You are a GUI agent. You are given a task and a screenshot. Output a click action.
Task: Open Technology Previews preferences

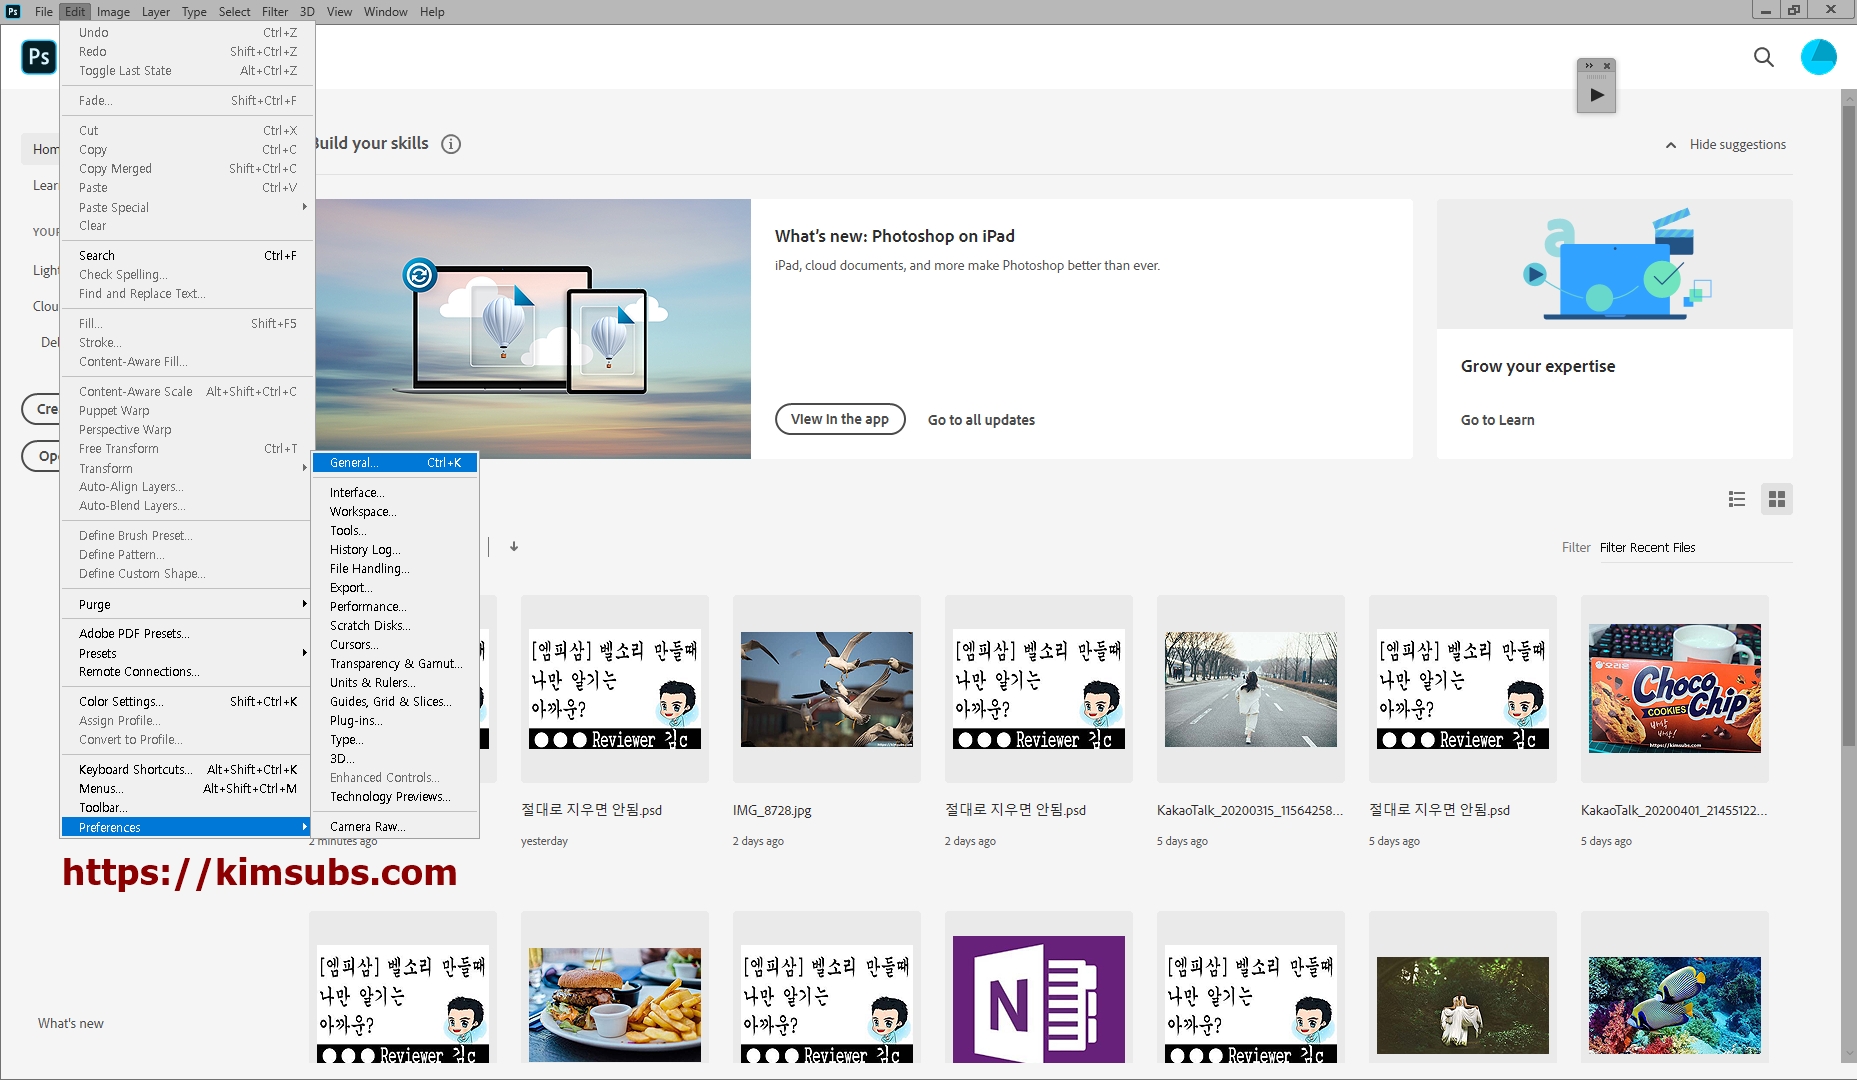[395, 797]
